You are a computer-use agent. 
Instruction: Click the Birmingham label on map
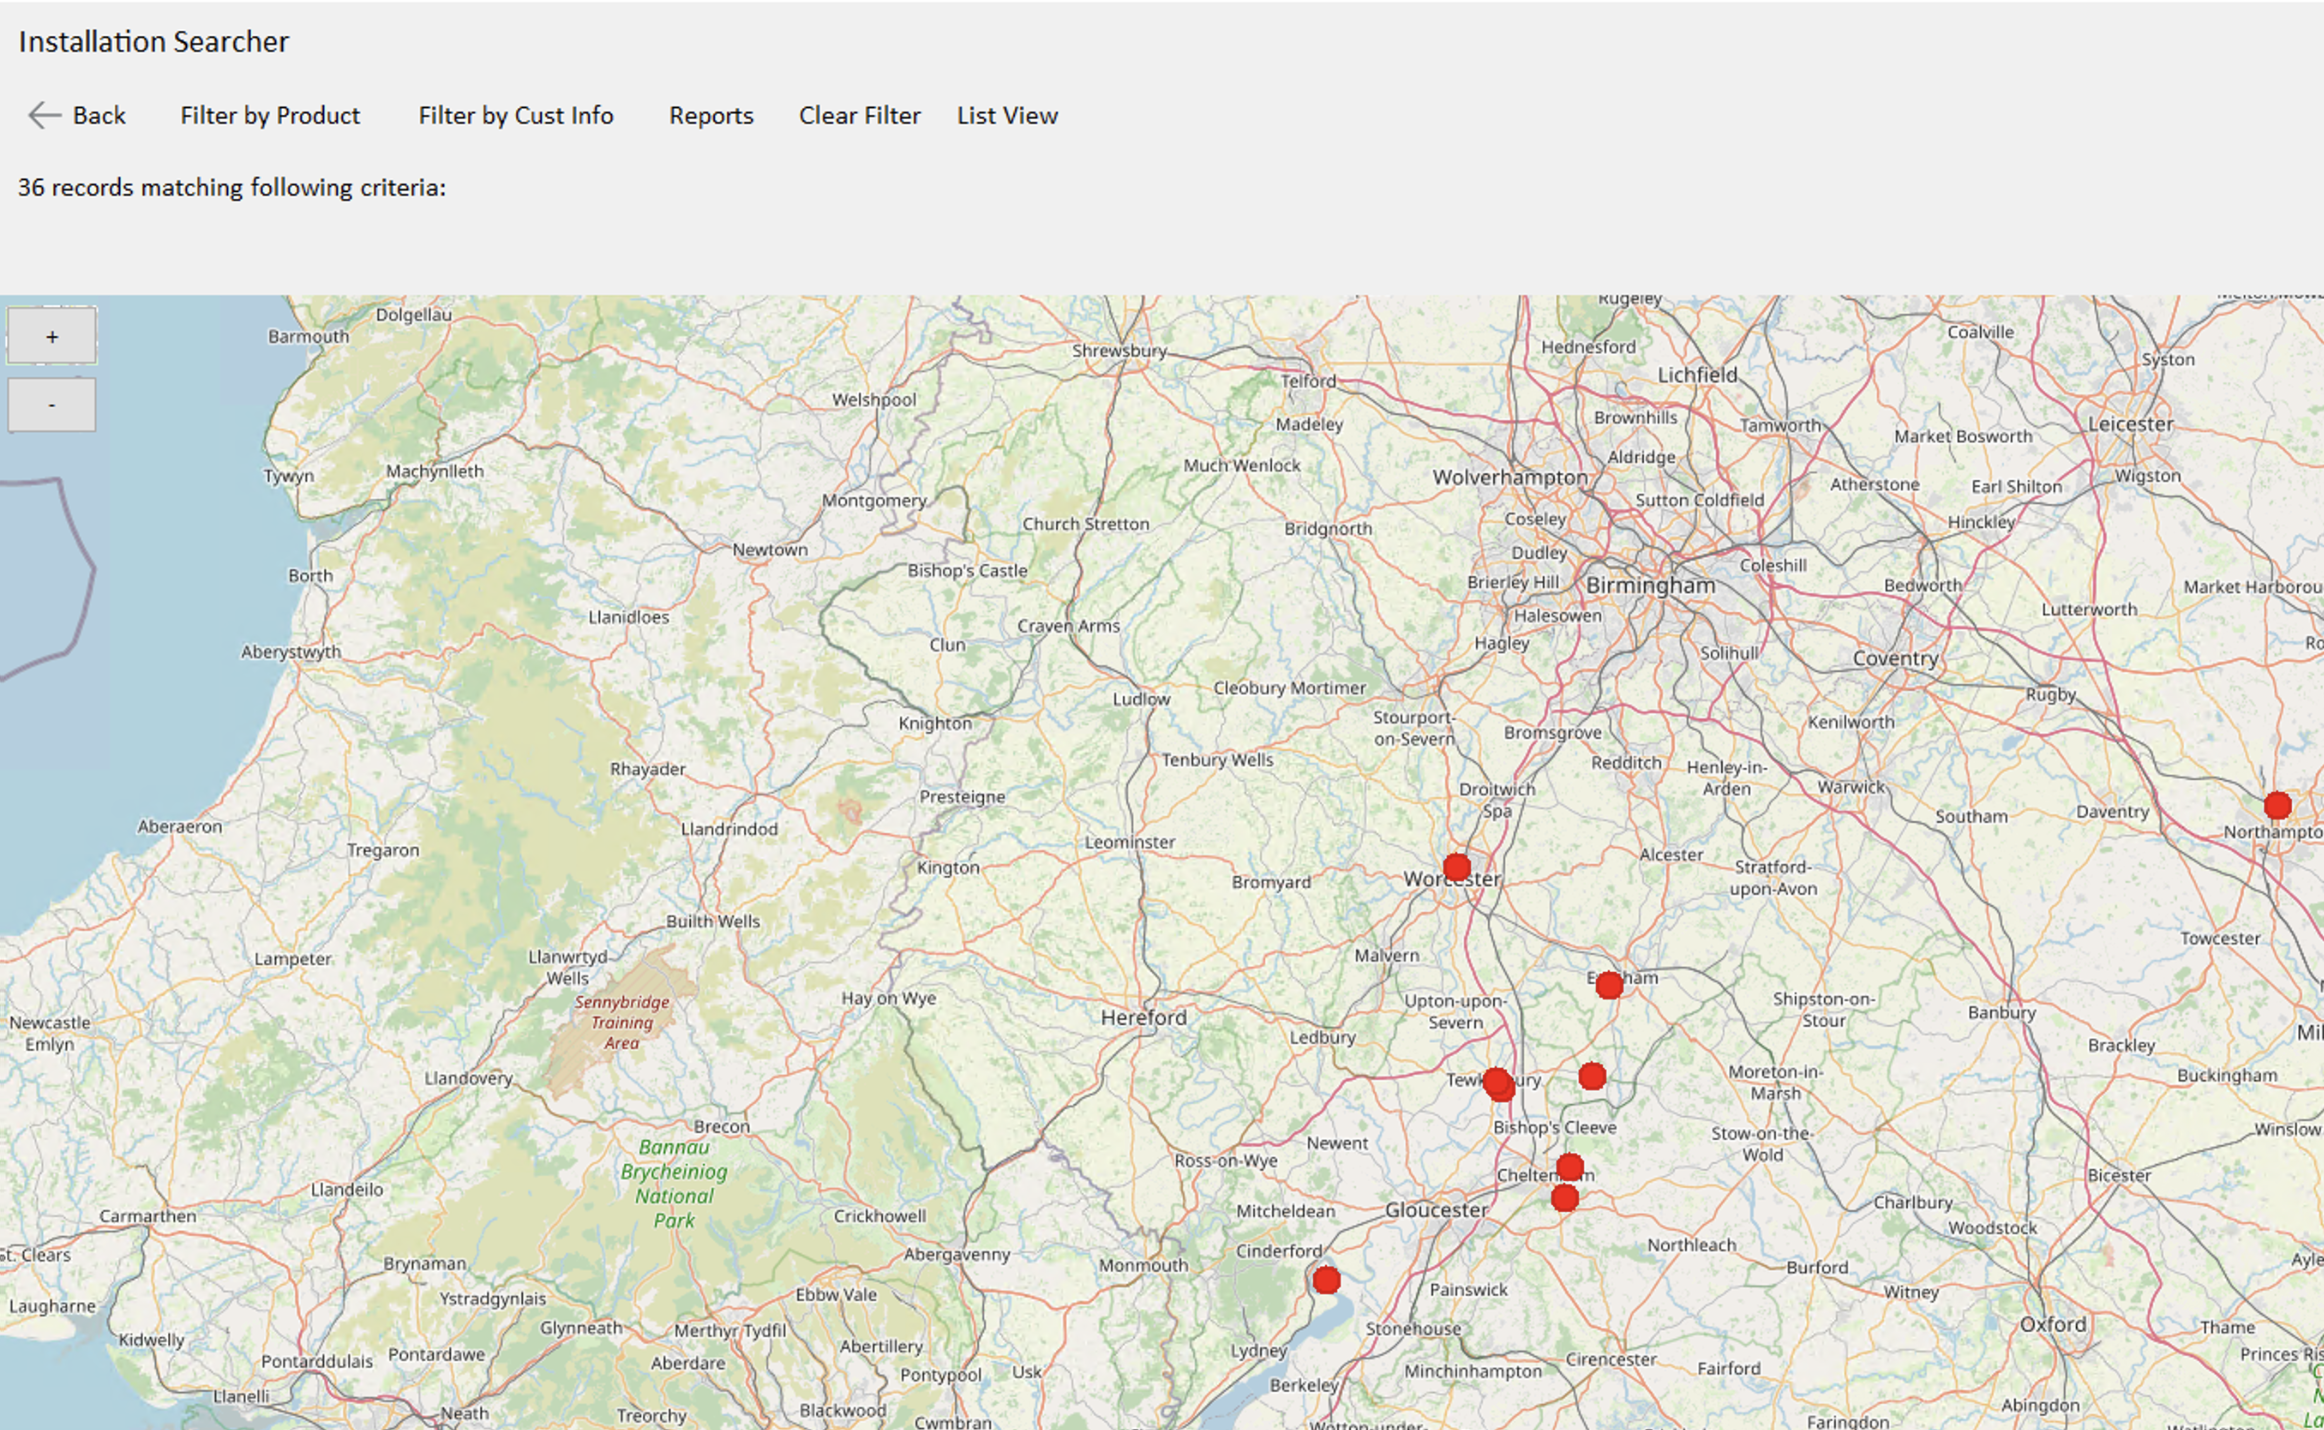click(x=1650, y=585)
